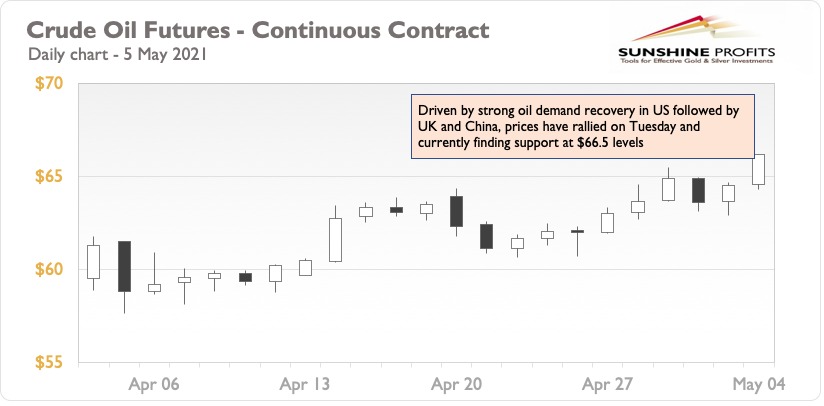The height and width of the screenshot is (406, 824).
Task: Select the peach annotation text box
Action: 582,127
